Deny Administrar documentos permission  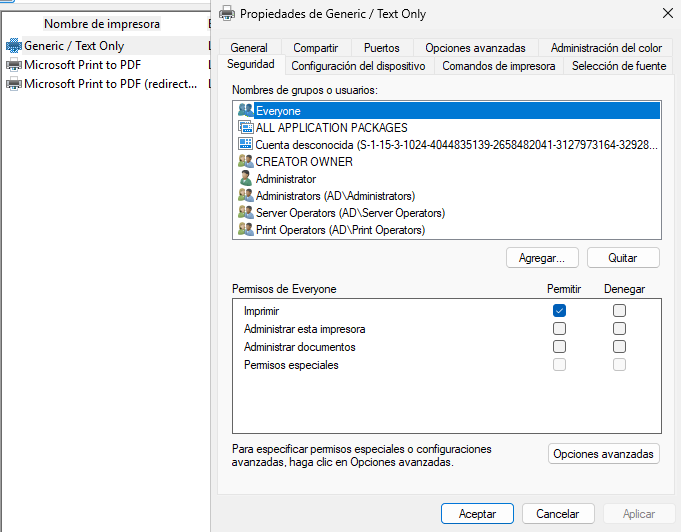[620, 347]
